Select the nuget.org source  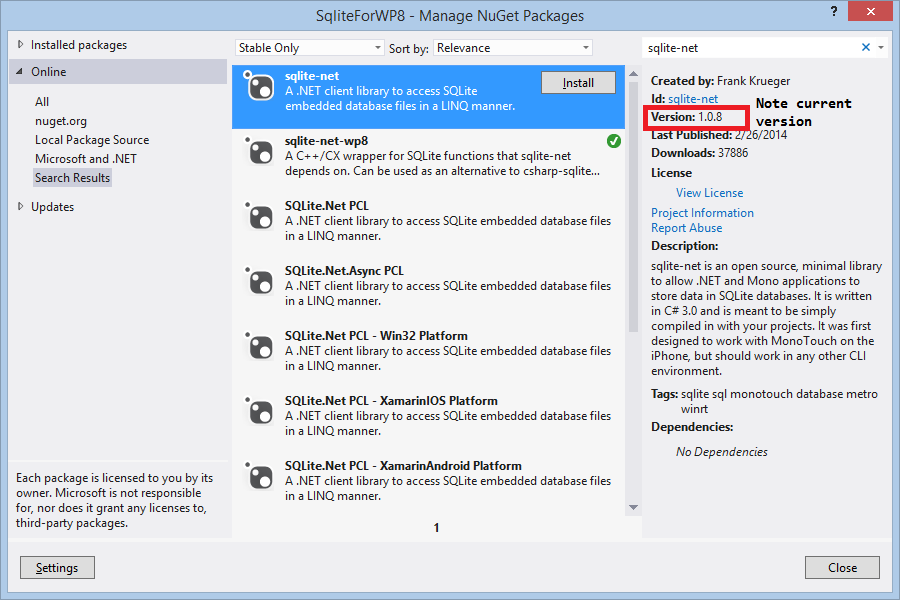pyautogui.click(x=61, y=121)
